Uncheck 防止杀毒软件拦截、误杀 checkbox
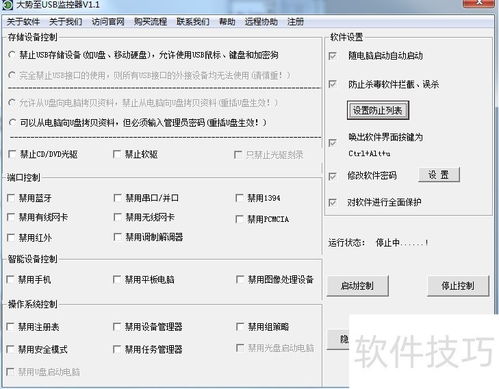Image resolution: width=499 pixels, height=389 pixels. [332, 84]
